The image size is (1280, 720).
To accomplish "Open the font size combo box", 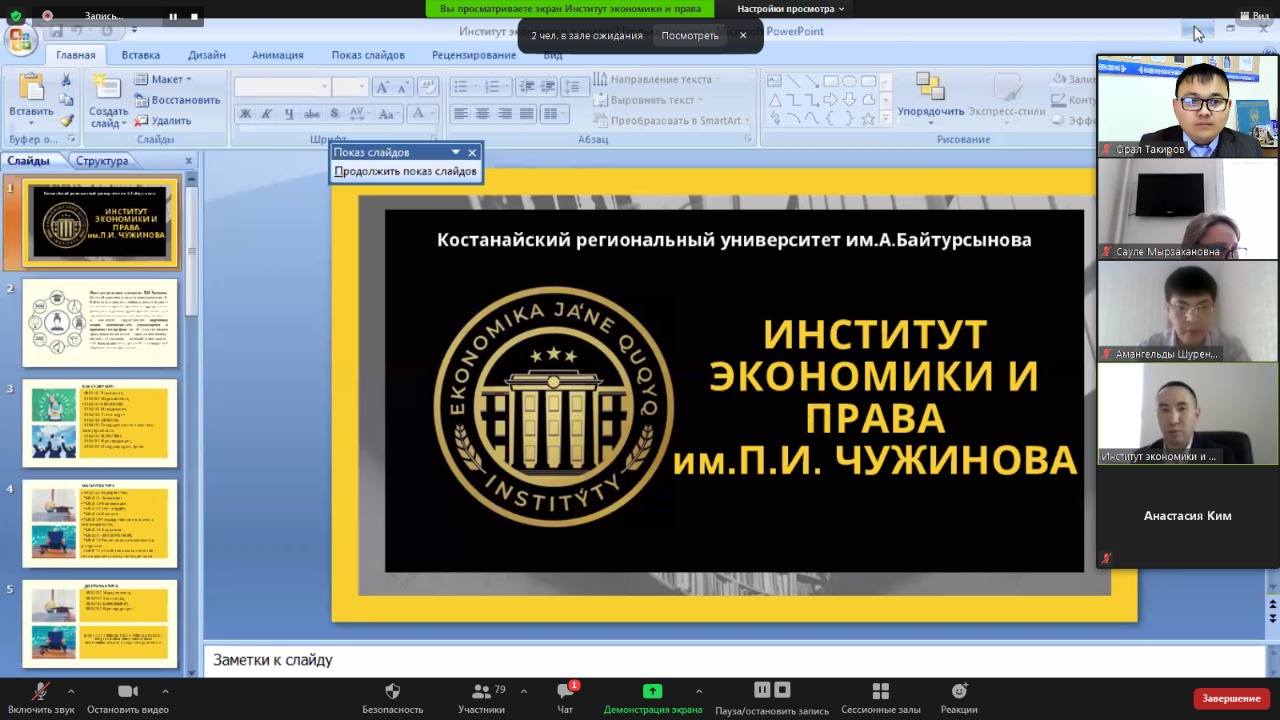I will (349, 87).
